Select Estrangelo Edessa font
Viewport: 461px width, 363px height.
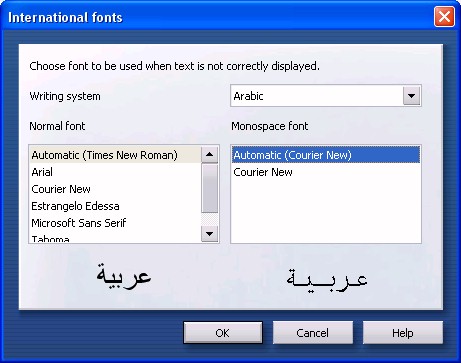tap(115, 206)
